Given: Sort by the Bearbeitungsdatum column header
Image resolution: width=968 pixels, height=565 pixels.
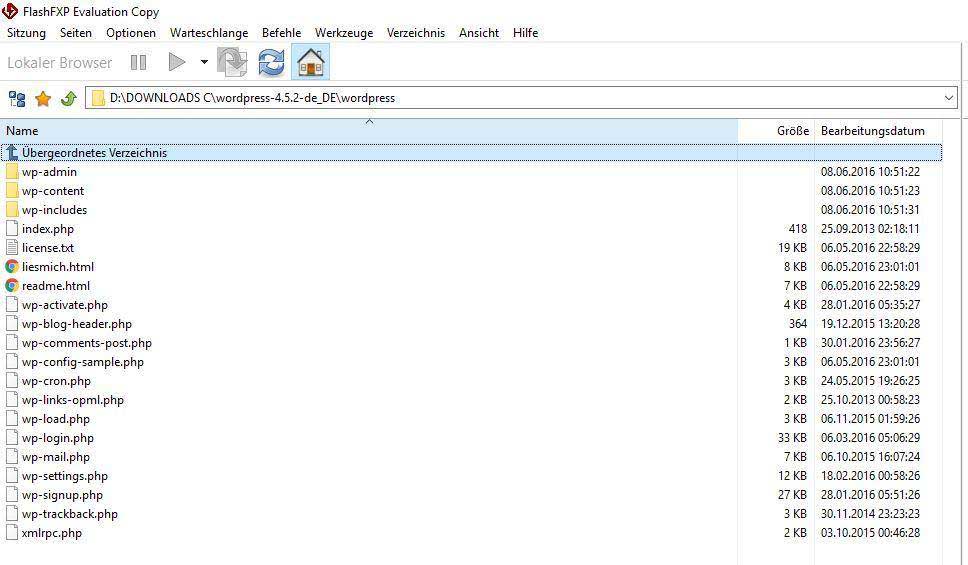Looking at the screenshot, I should tap(878, 131).
